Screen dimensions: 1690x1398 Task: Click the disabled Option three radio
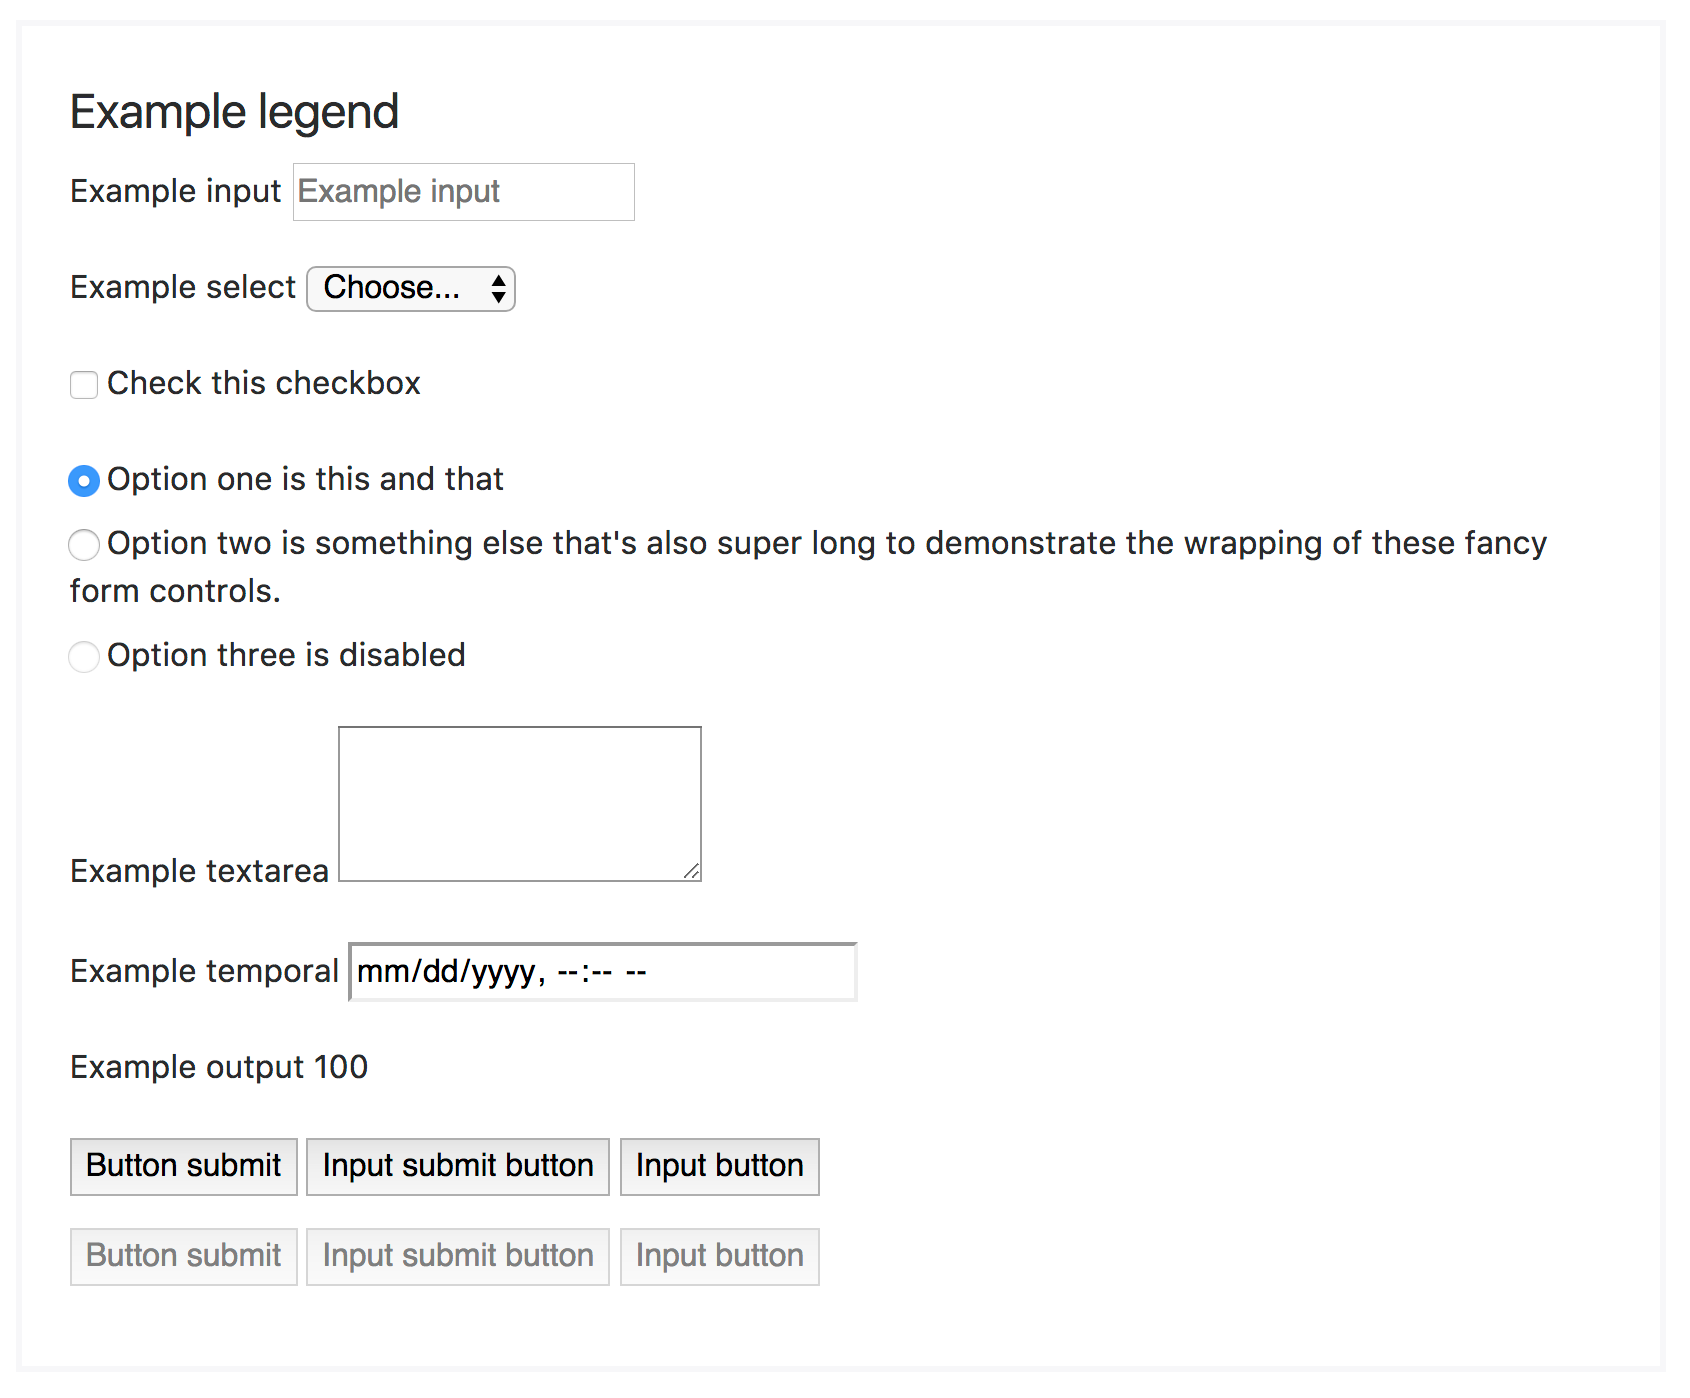[84, 657]
